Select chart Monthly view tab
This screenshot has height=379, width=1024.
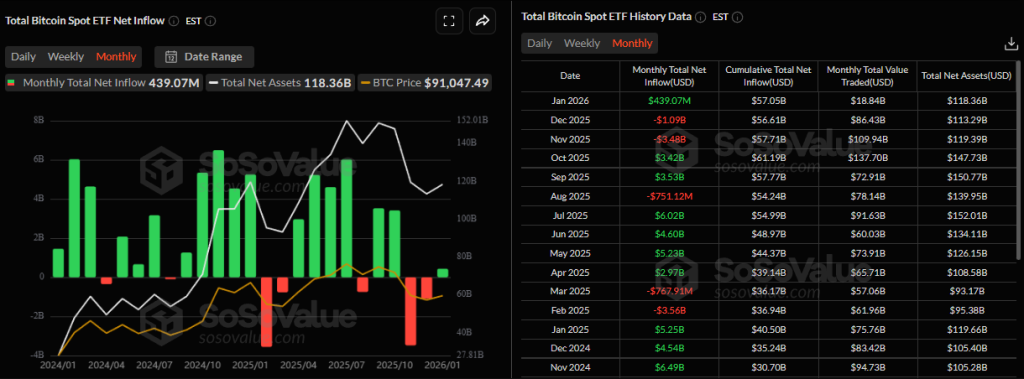[116, 57]
